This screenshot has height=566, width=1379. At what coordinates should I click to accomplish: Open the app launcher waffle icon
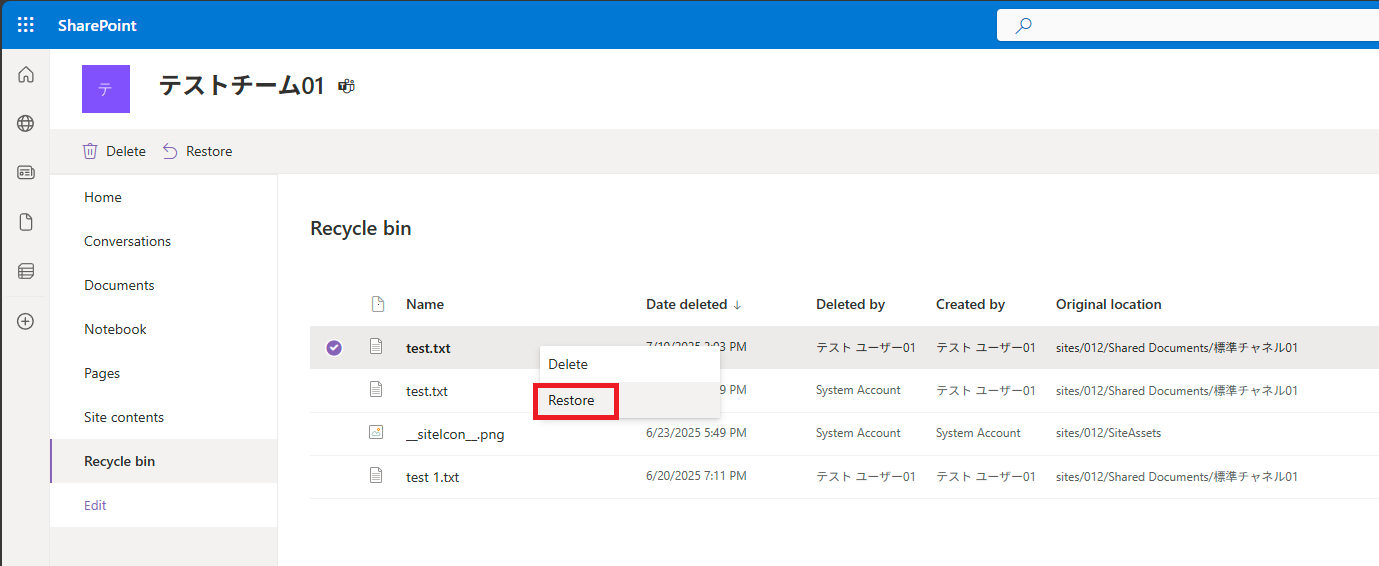[x=26, y=25]
